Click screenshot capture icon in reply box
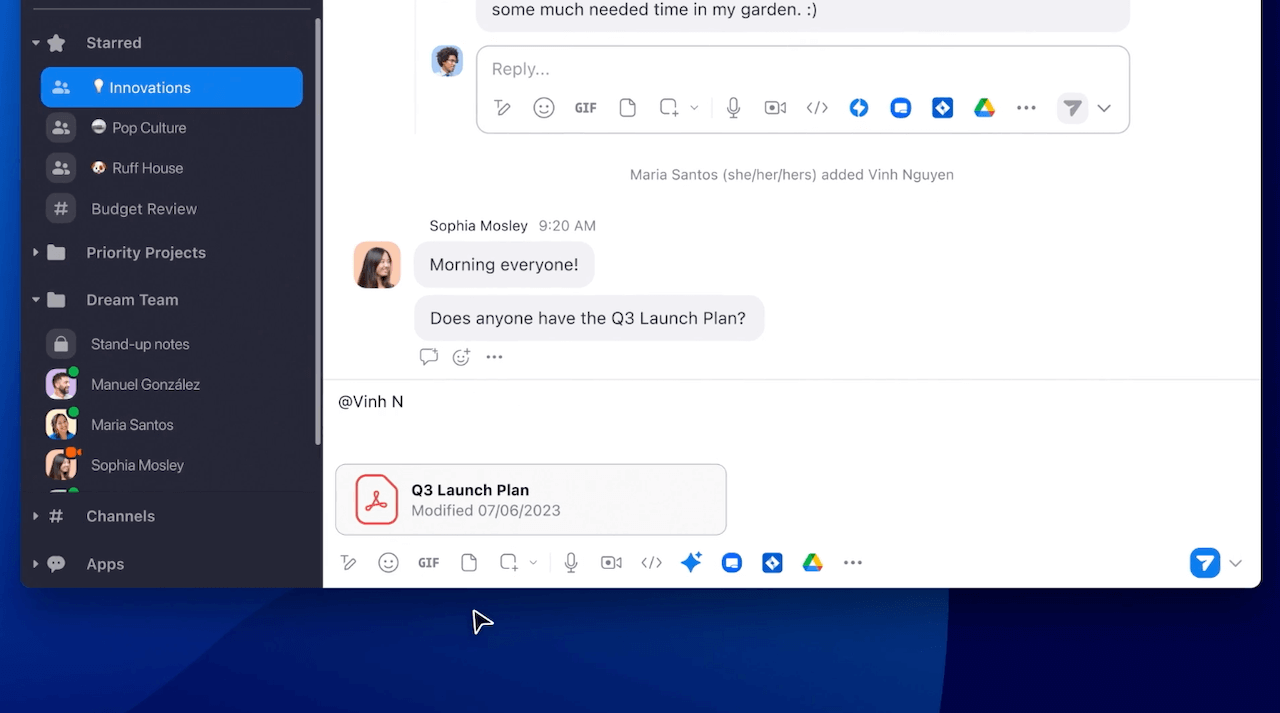This screenshot has width=1280, height=713. click(669, 108)
